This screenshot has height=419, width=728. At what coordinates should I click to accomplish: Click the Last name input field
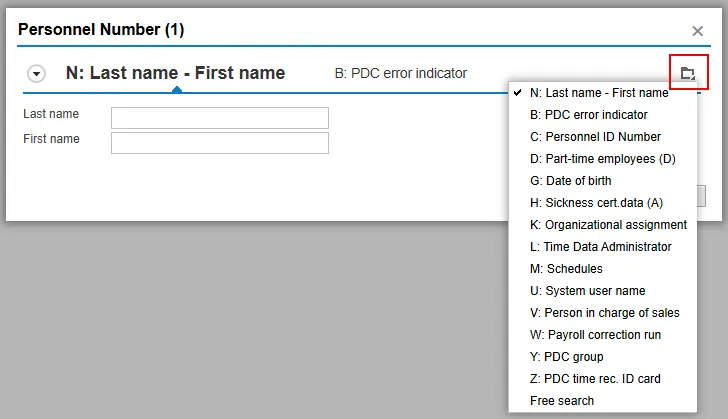pyautogui.click(x=219, y=118)
